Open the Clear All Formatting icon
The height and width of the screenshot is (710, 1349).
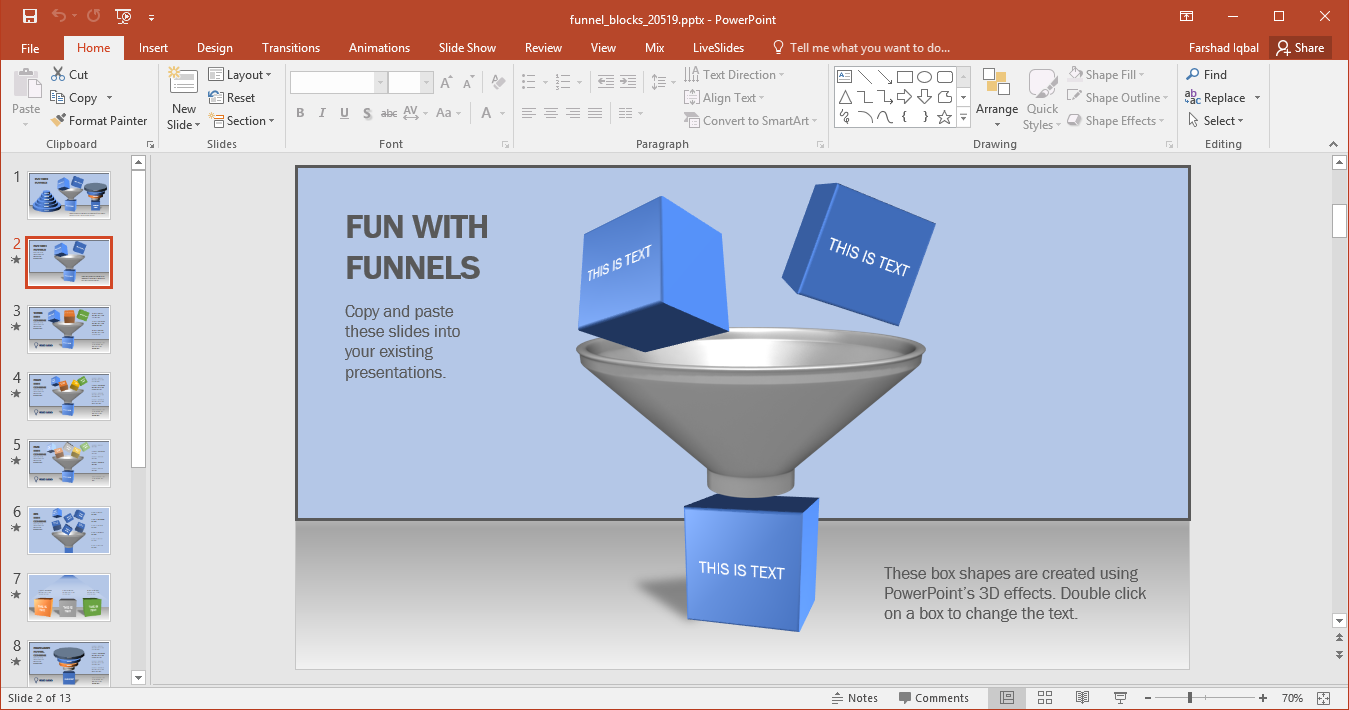point(498,81)
